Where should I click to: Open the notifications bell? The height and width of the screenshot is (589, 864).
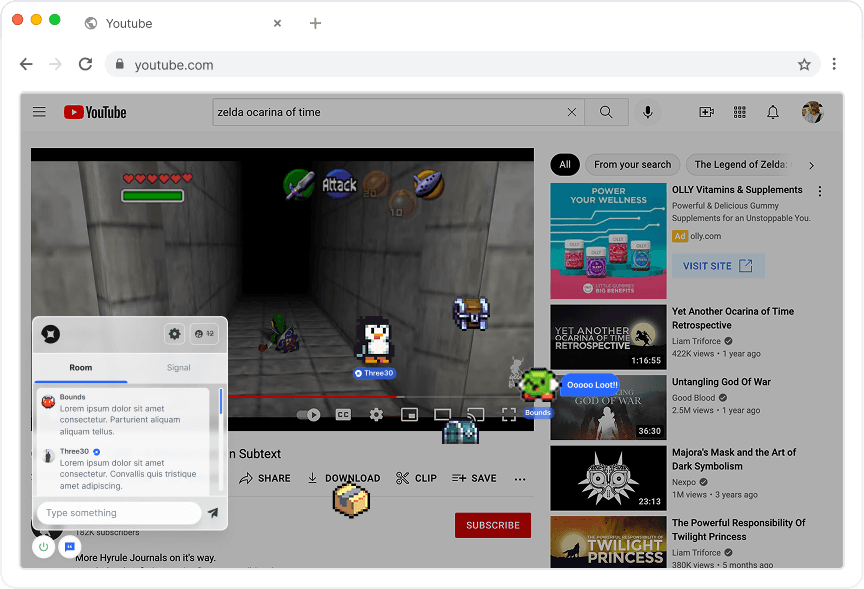point(773,112)
